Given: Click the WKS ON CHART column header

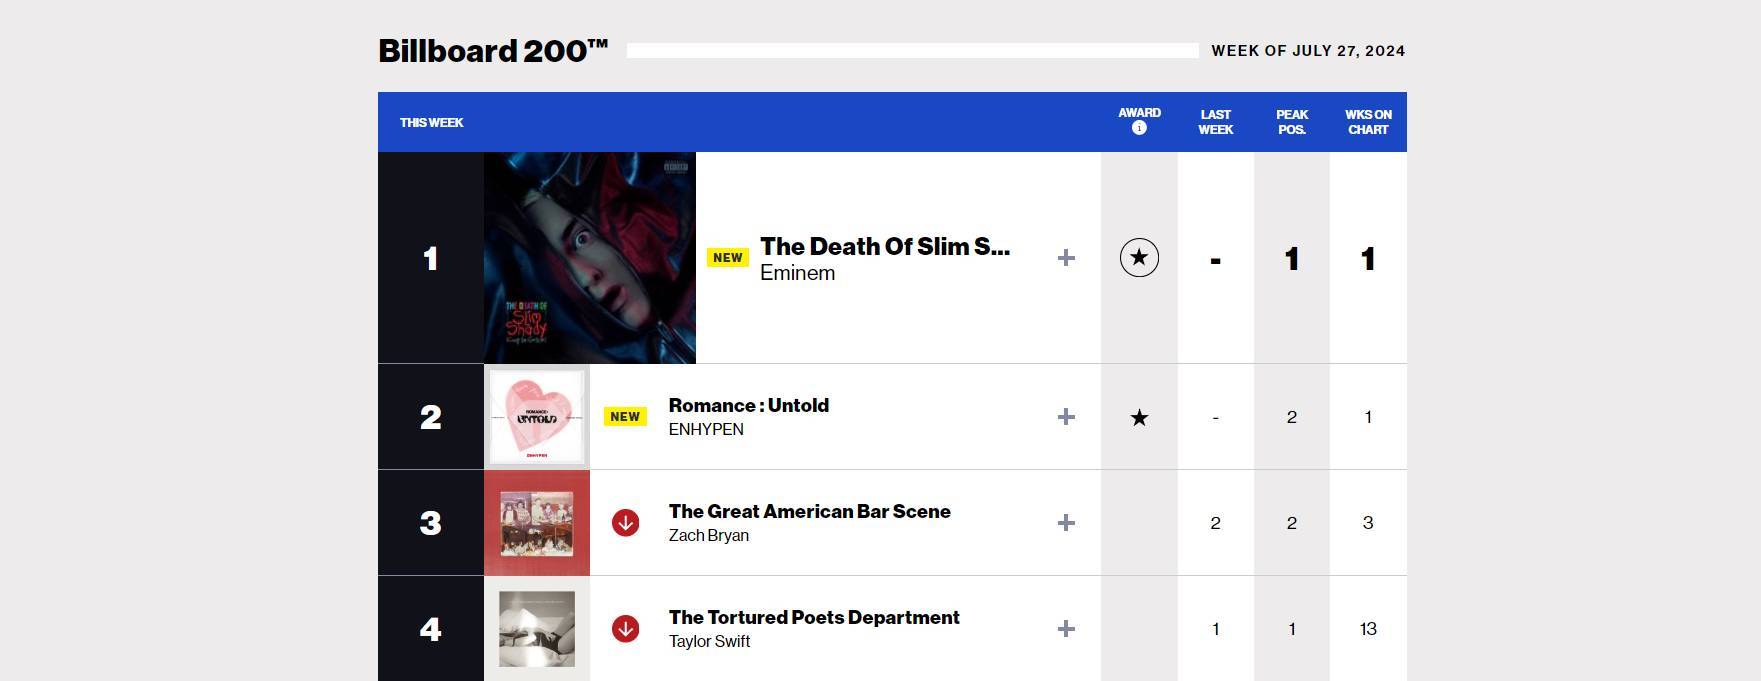Looking at the screenshot, I should click(x=1368, y=122).
